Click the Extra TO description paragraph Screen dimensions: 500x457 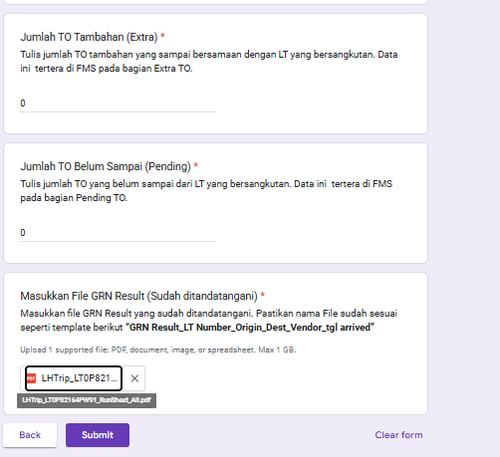(209, 61)
